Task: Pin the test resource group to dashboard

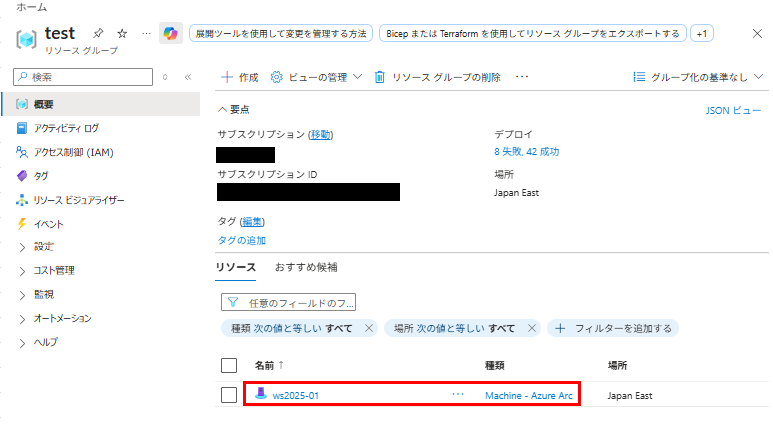Action: tap(98, 34)
